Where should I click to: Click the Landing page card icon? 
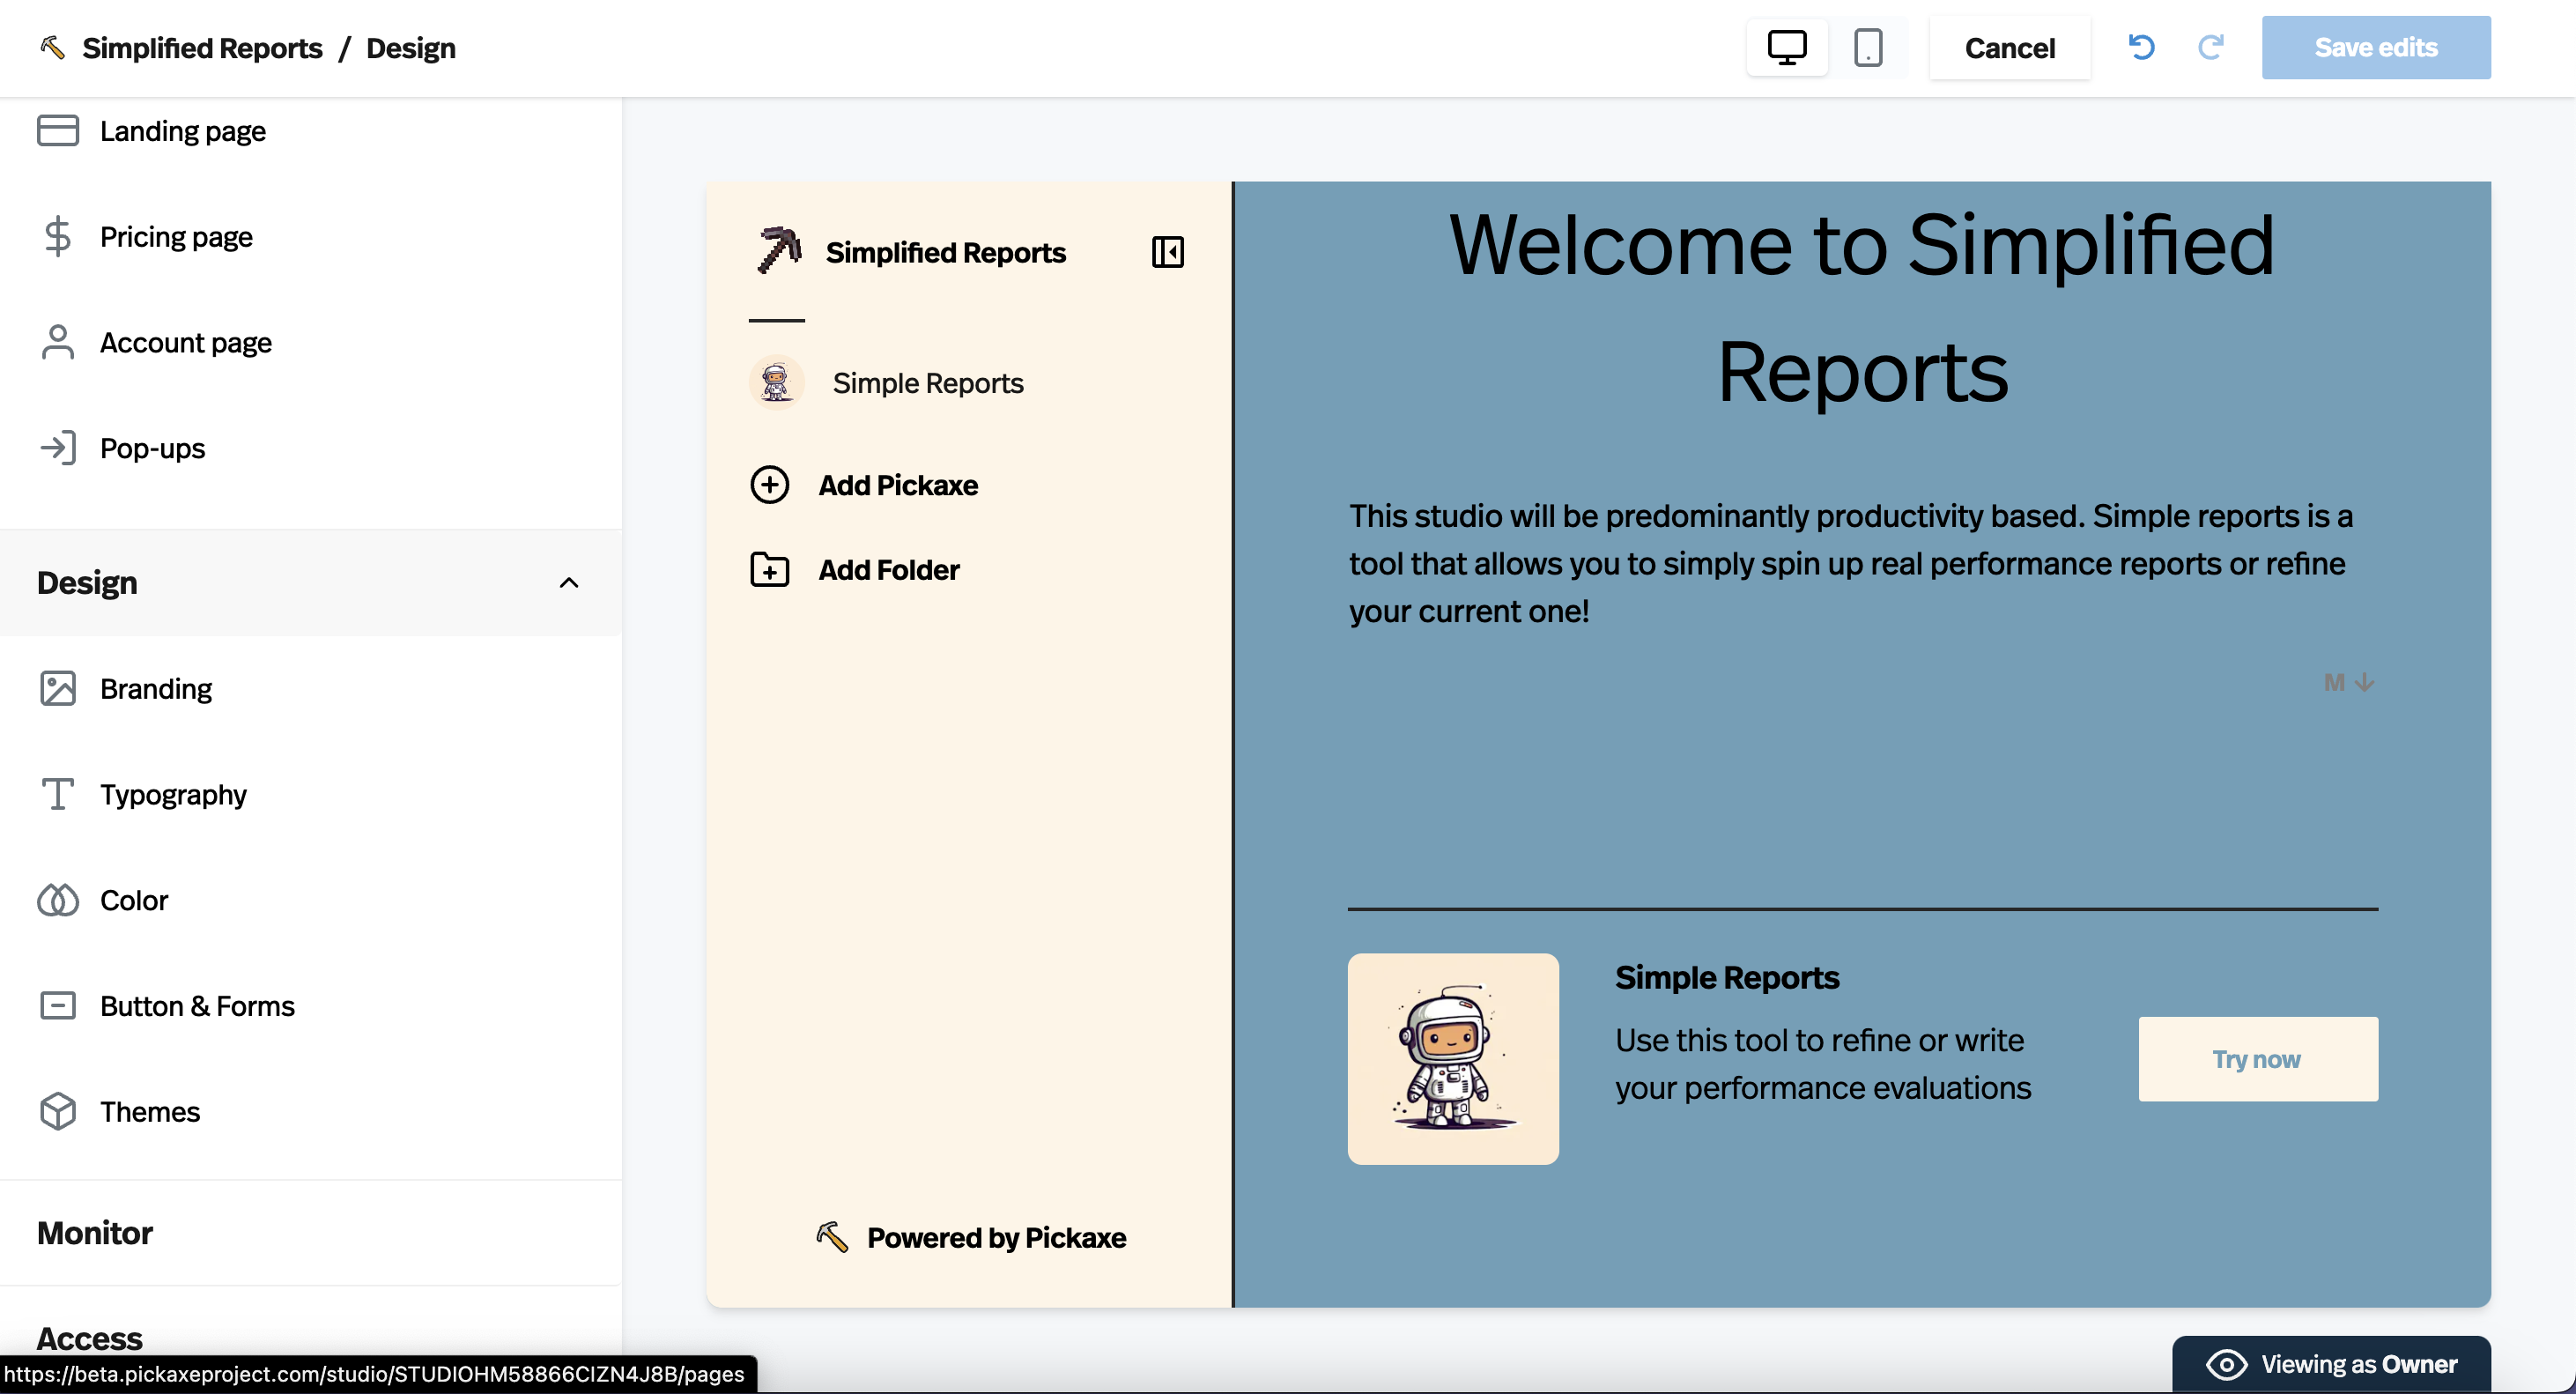[58, 130]
